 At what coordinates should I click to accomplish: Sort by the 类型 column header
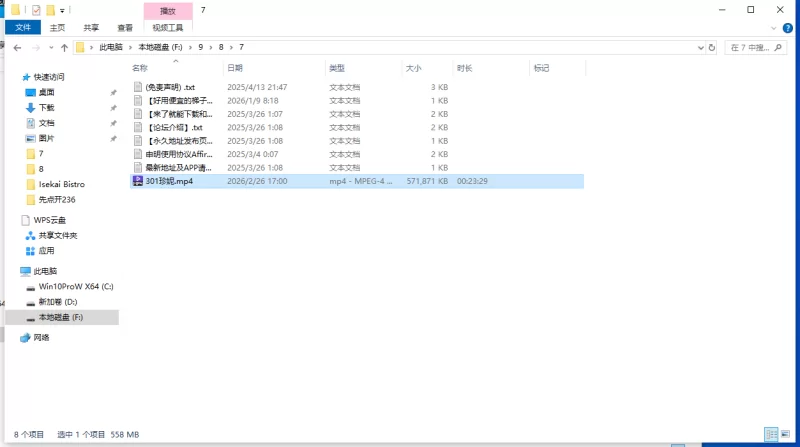pyautogui.click(x=337, y=68)
